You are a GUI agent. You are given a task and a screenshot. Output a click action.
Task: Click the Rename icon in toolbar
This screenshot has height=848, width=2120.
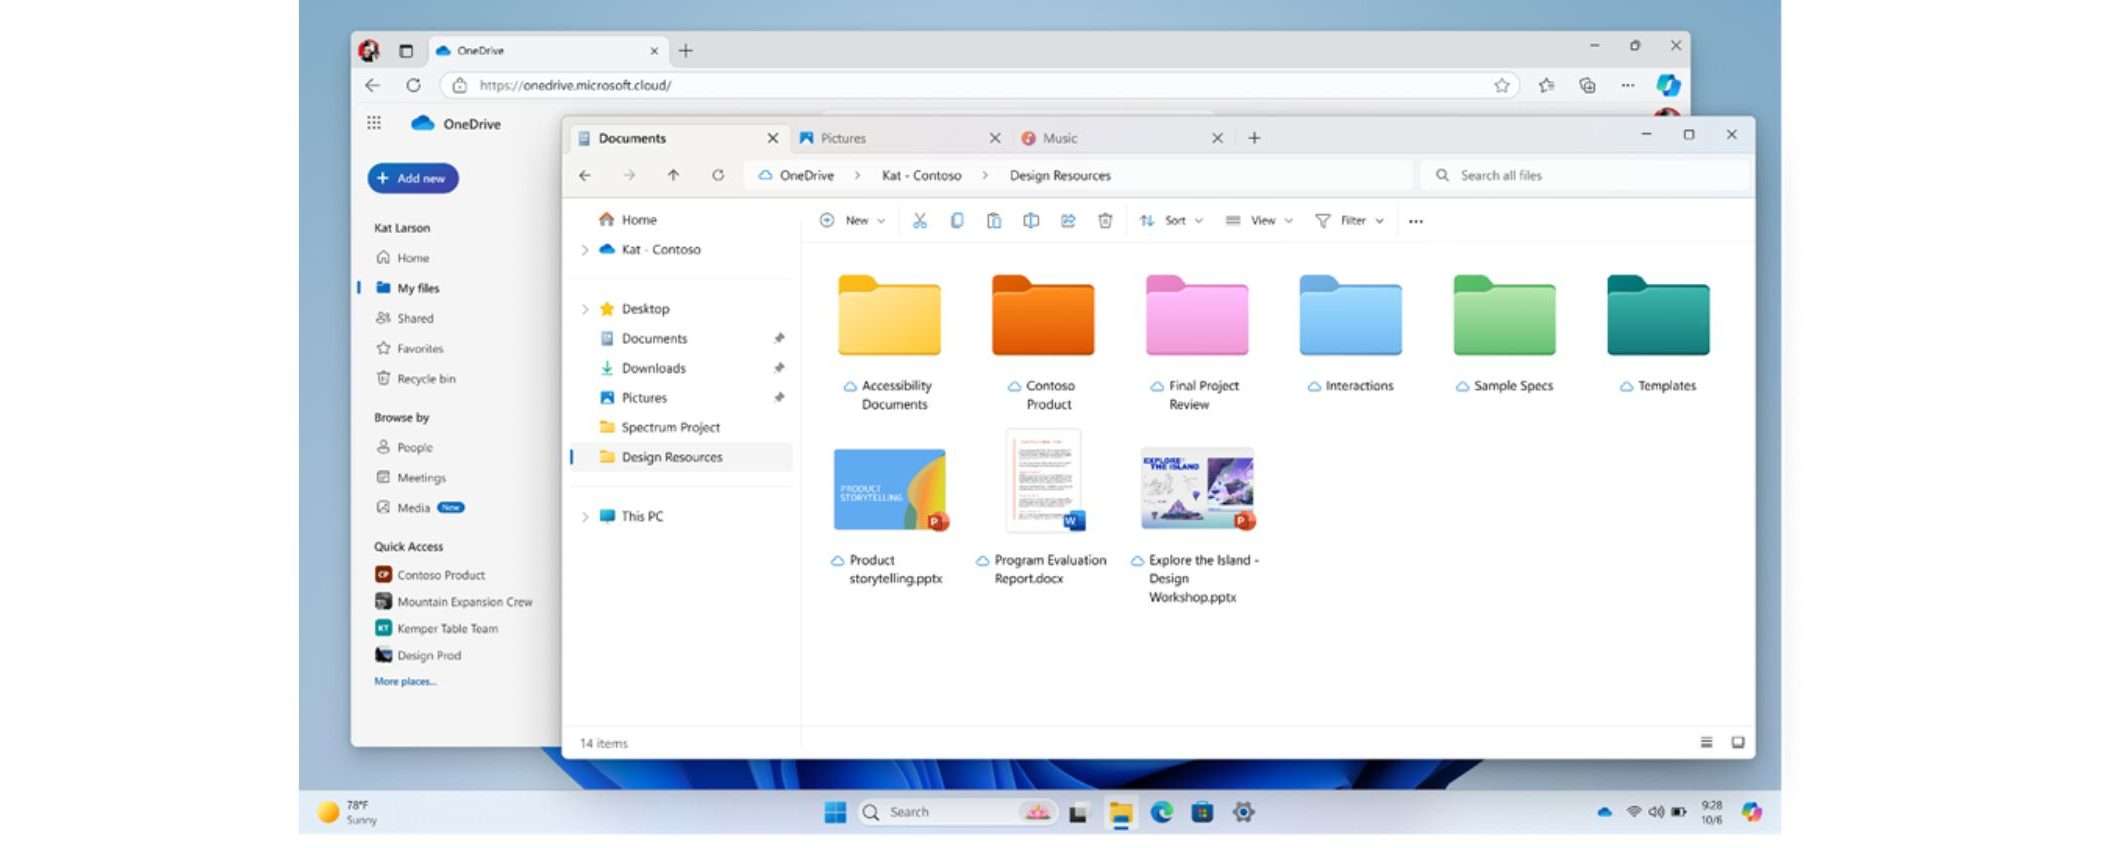(1031, 221)
